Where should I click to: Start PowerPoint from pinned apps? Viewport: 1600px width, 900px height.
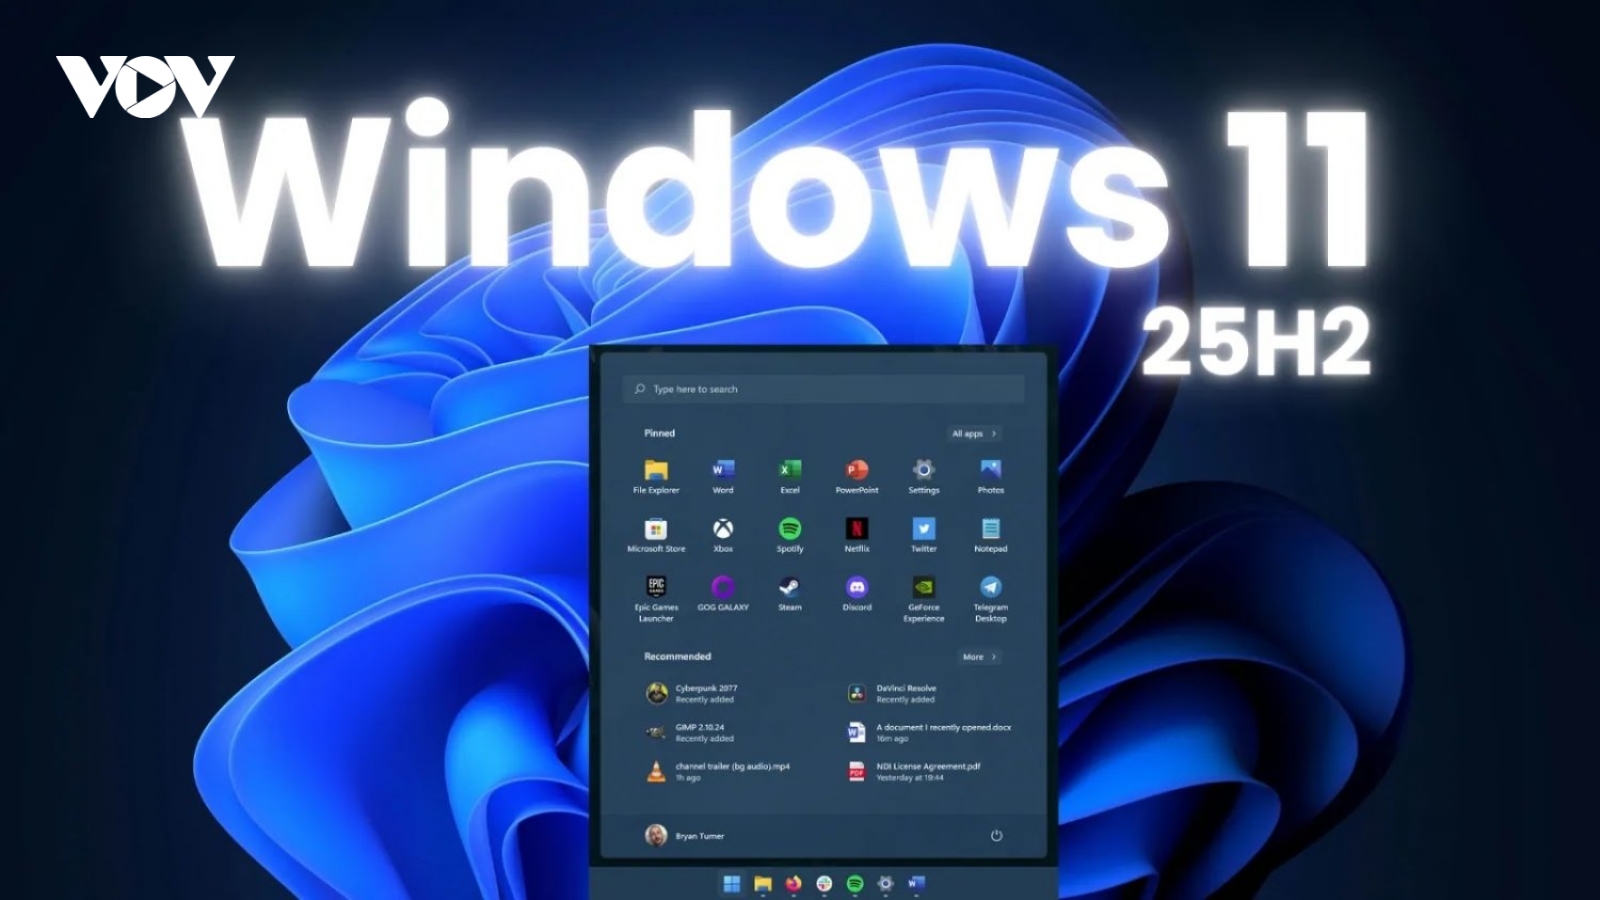pyautogui.click(x=857, y=476)
